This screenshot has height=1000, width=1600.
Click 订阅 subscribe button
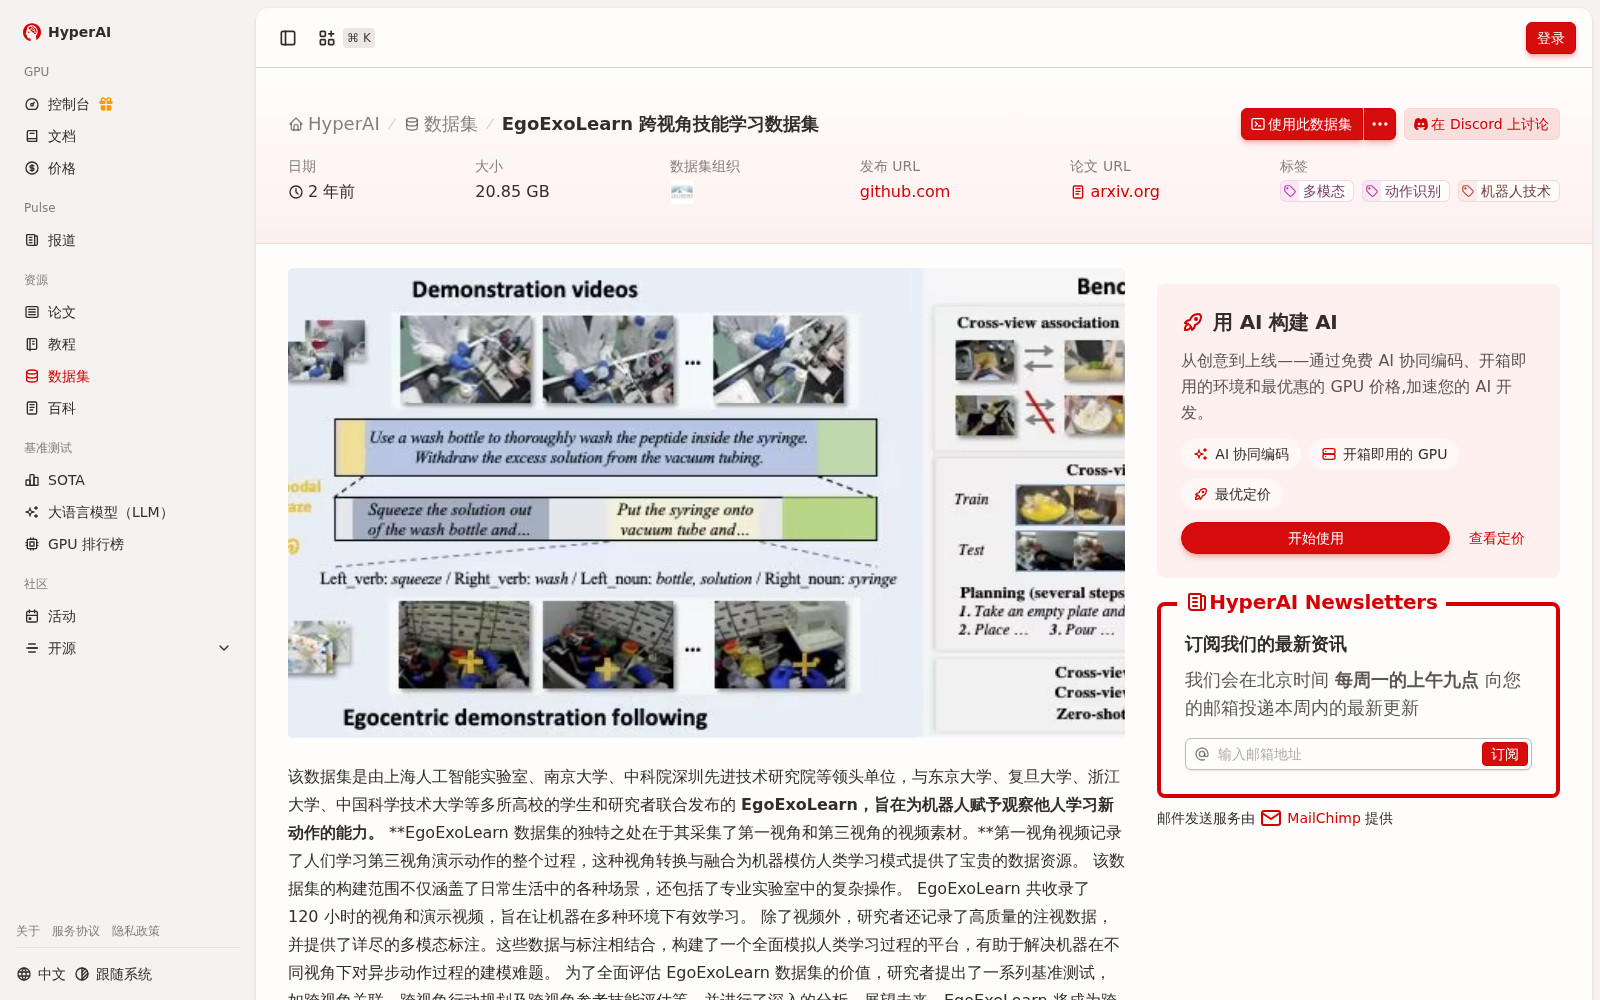point(1504,754)
